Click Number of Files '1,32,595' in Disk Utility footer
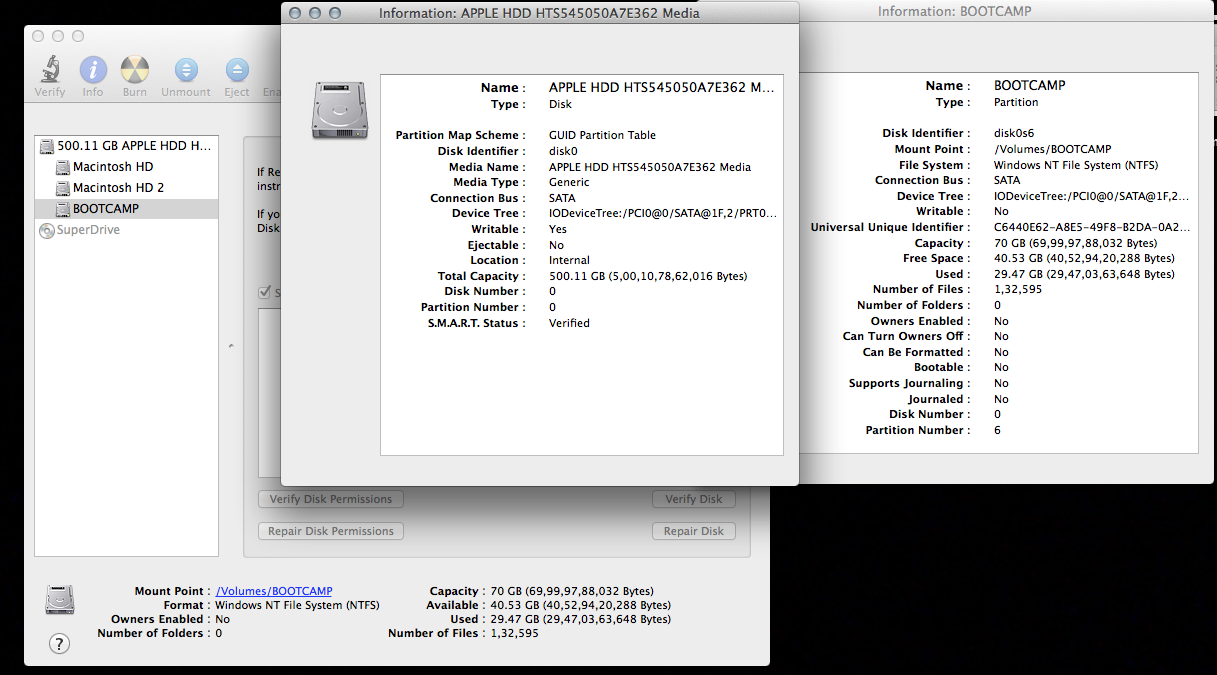Viewport: 1217px width, 675px height. [x=514, y=633]
